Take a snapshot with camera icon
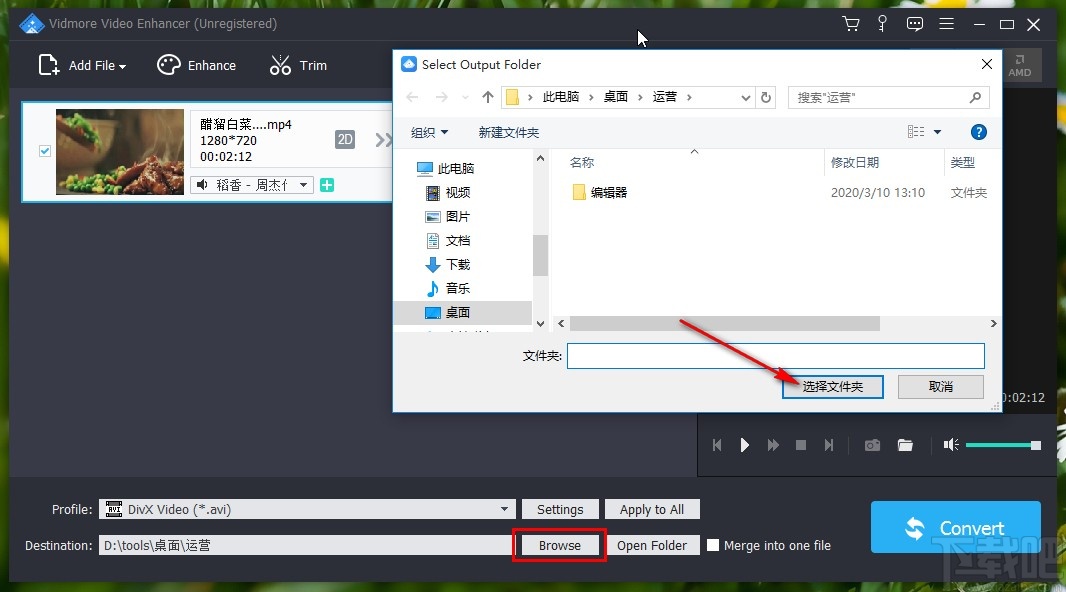1066x592 pixels. [872, 445]
